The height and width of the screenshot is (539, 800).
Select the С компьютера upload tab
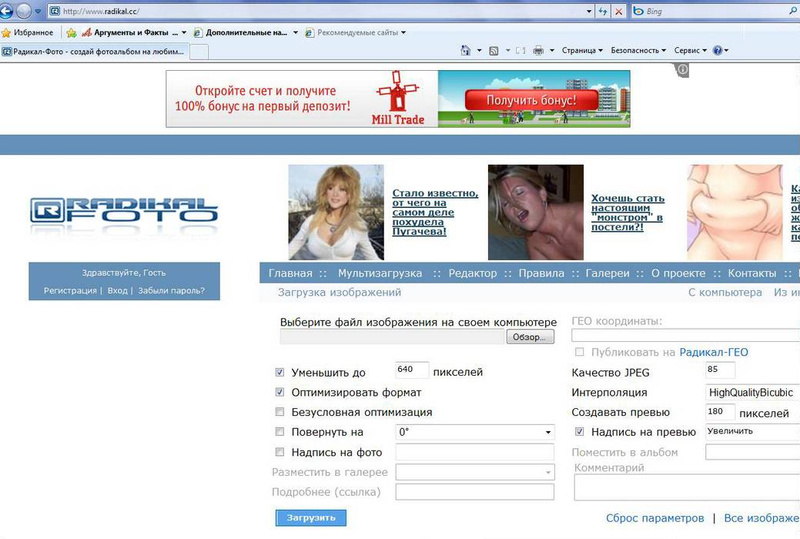point(725,292)
